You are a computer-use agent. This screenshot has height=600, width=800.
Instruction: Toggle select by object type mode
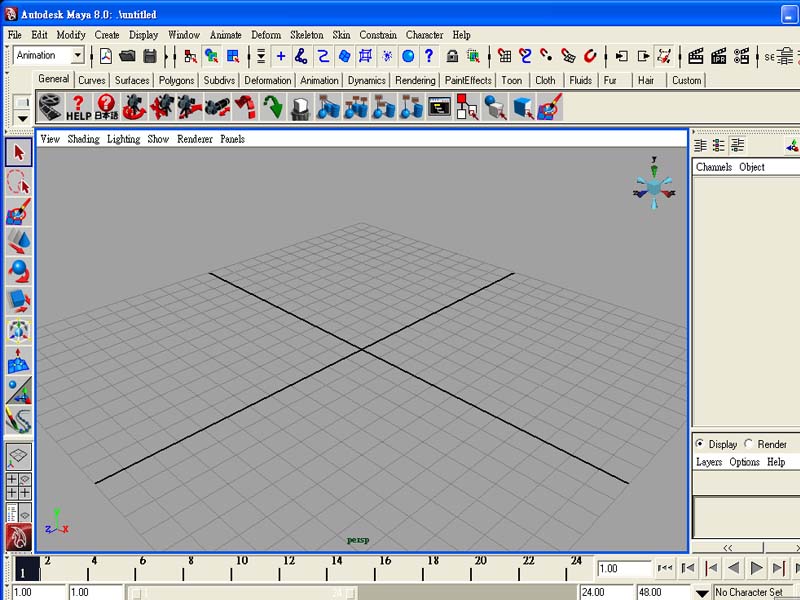[211, 56]
